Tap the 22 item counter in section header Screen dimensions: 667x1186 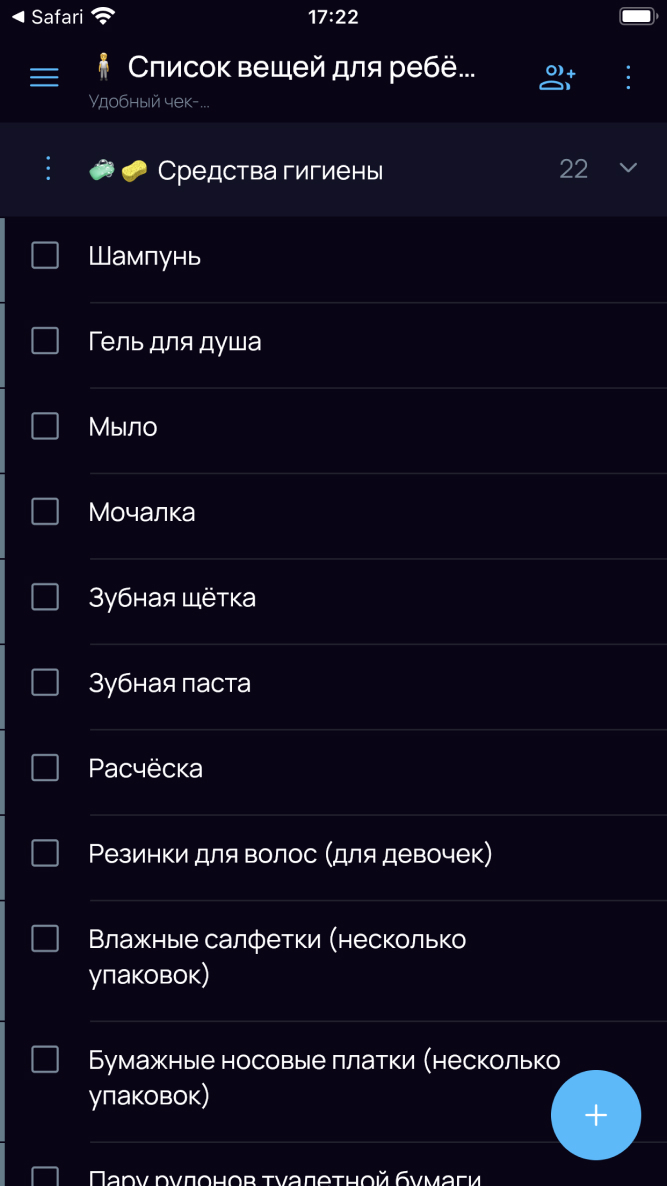pyautogui.click(x=573, y=169)
